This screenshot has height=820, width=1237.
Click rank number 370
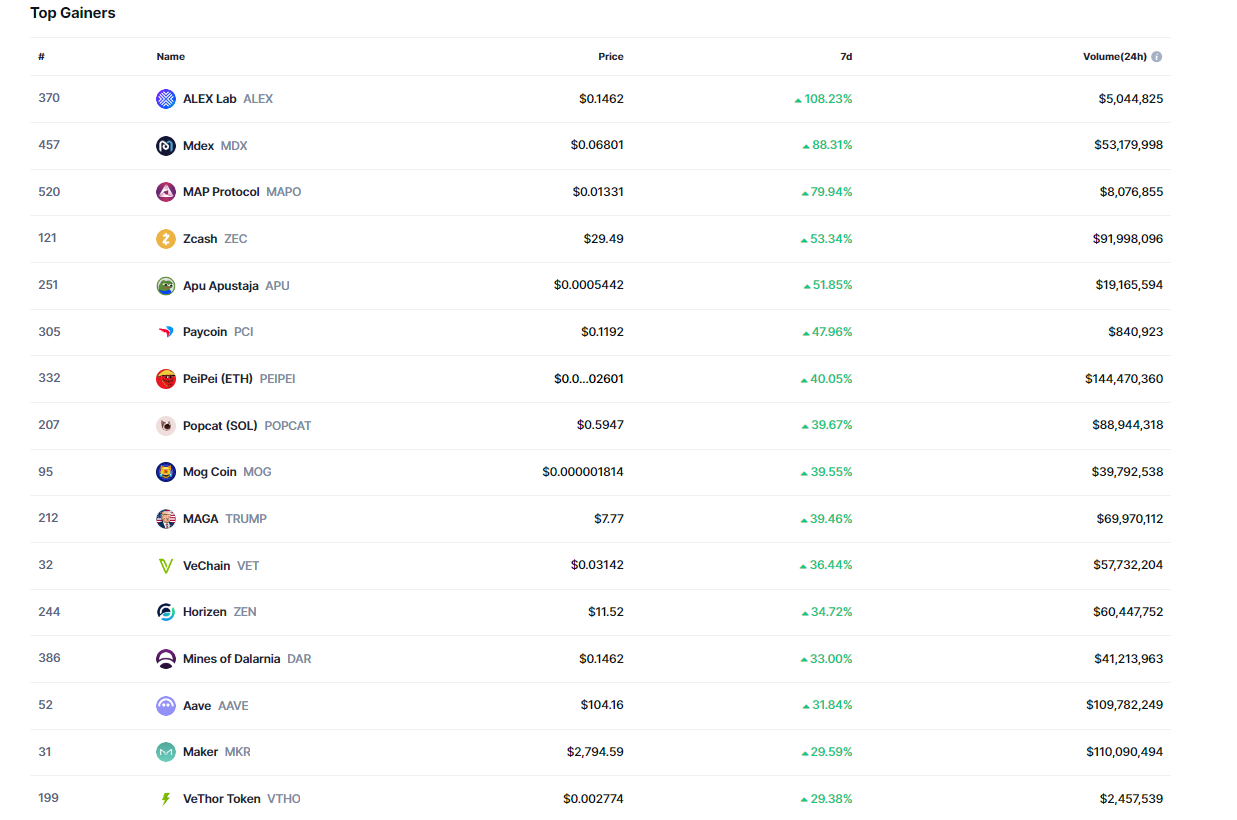[x=49, y=98]
